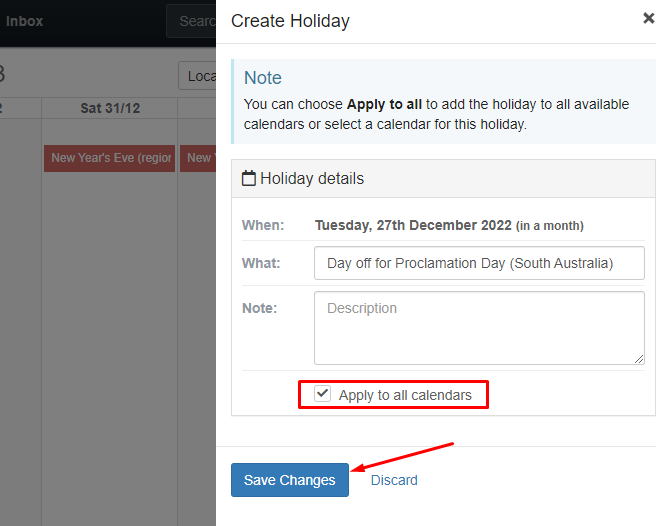The image size is (656, 526).
Task: Close the Create Holiday dialog
Action: point(648,18)
